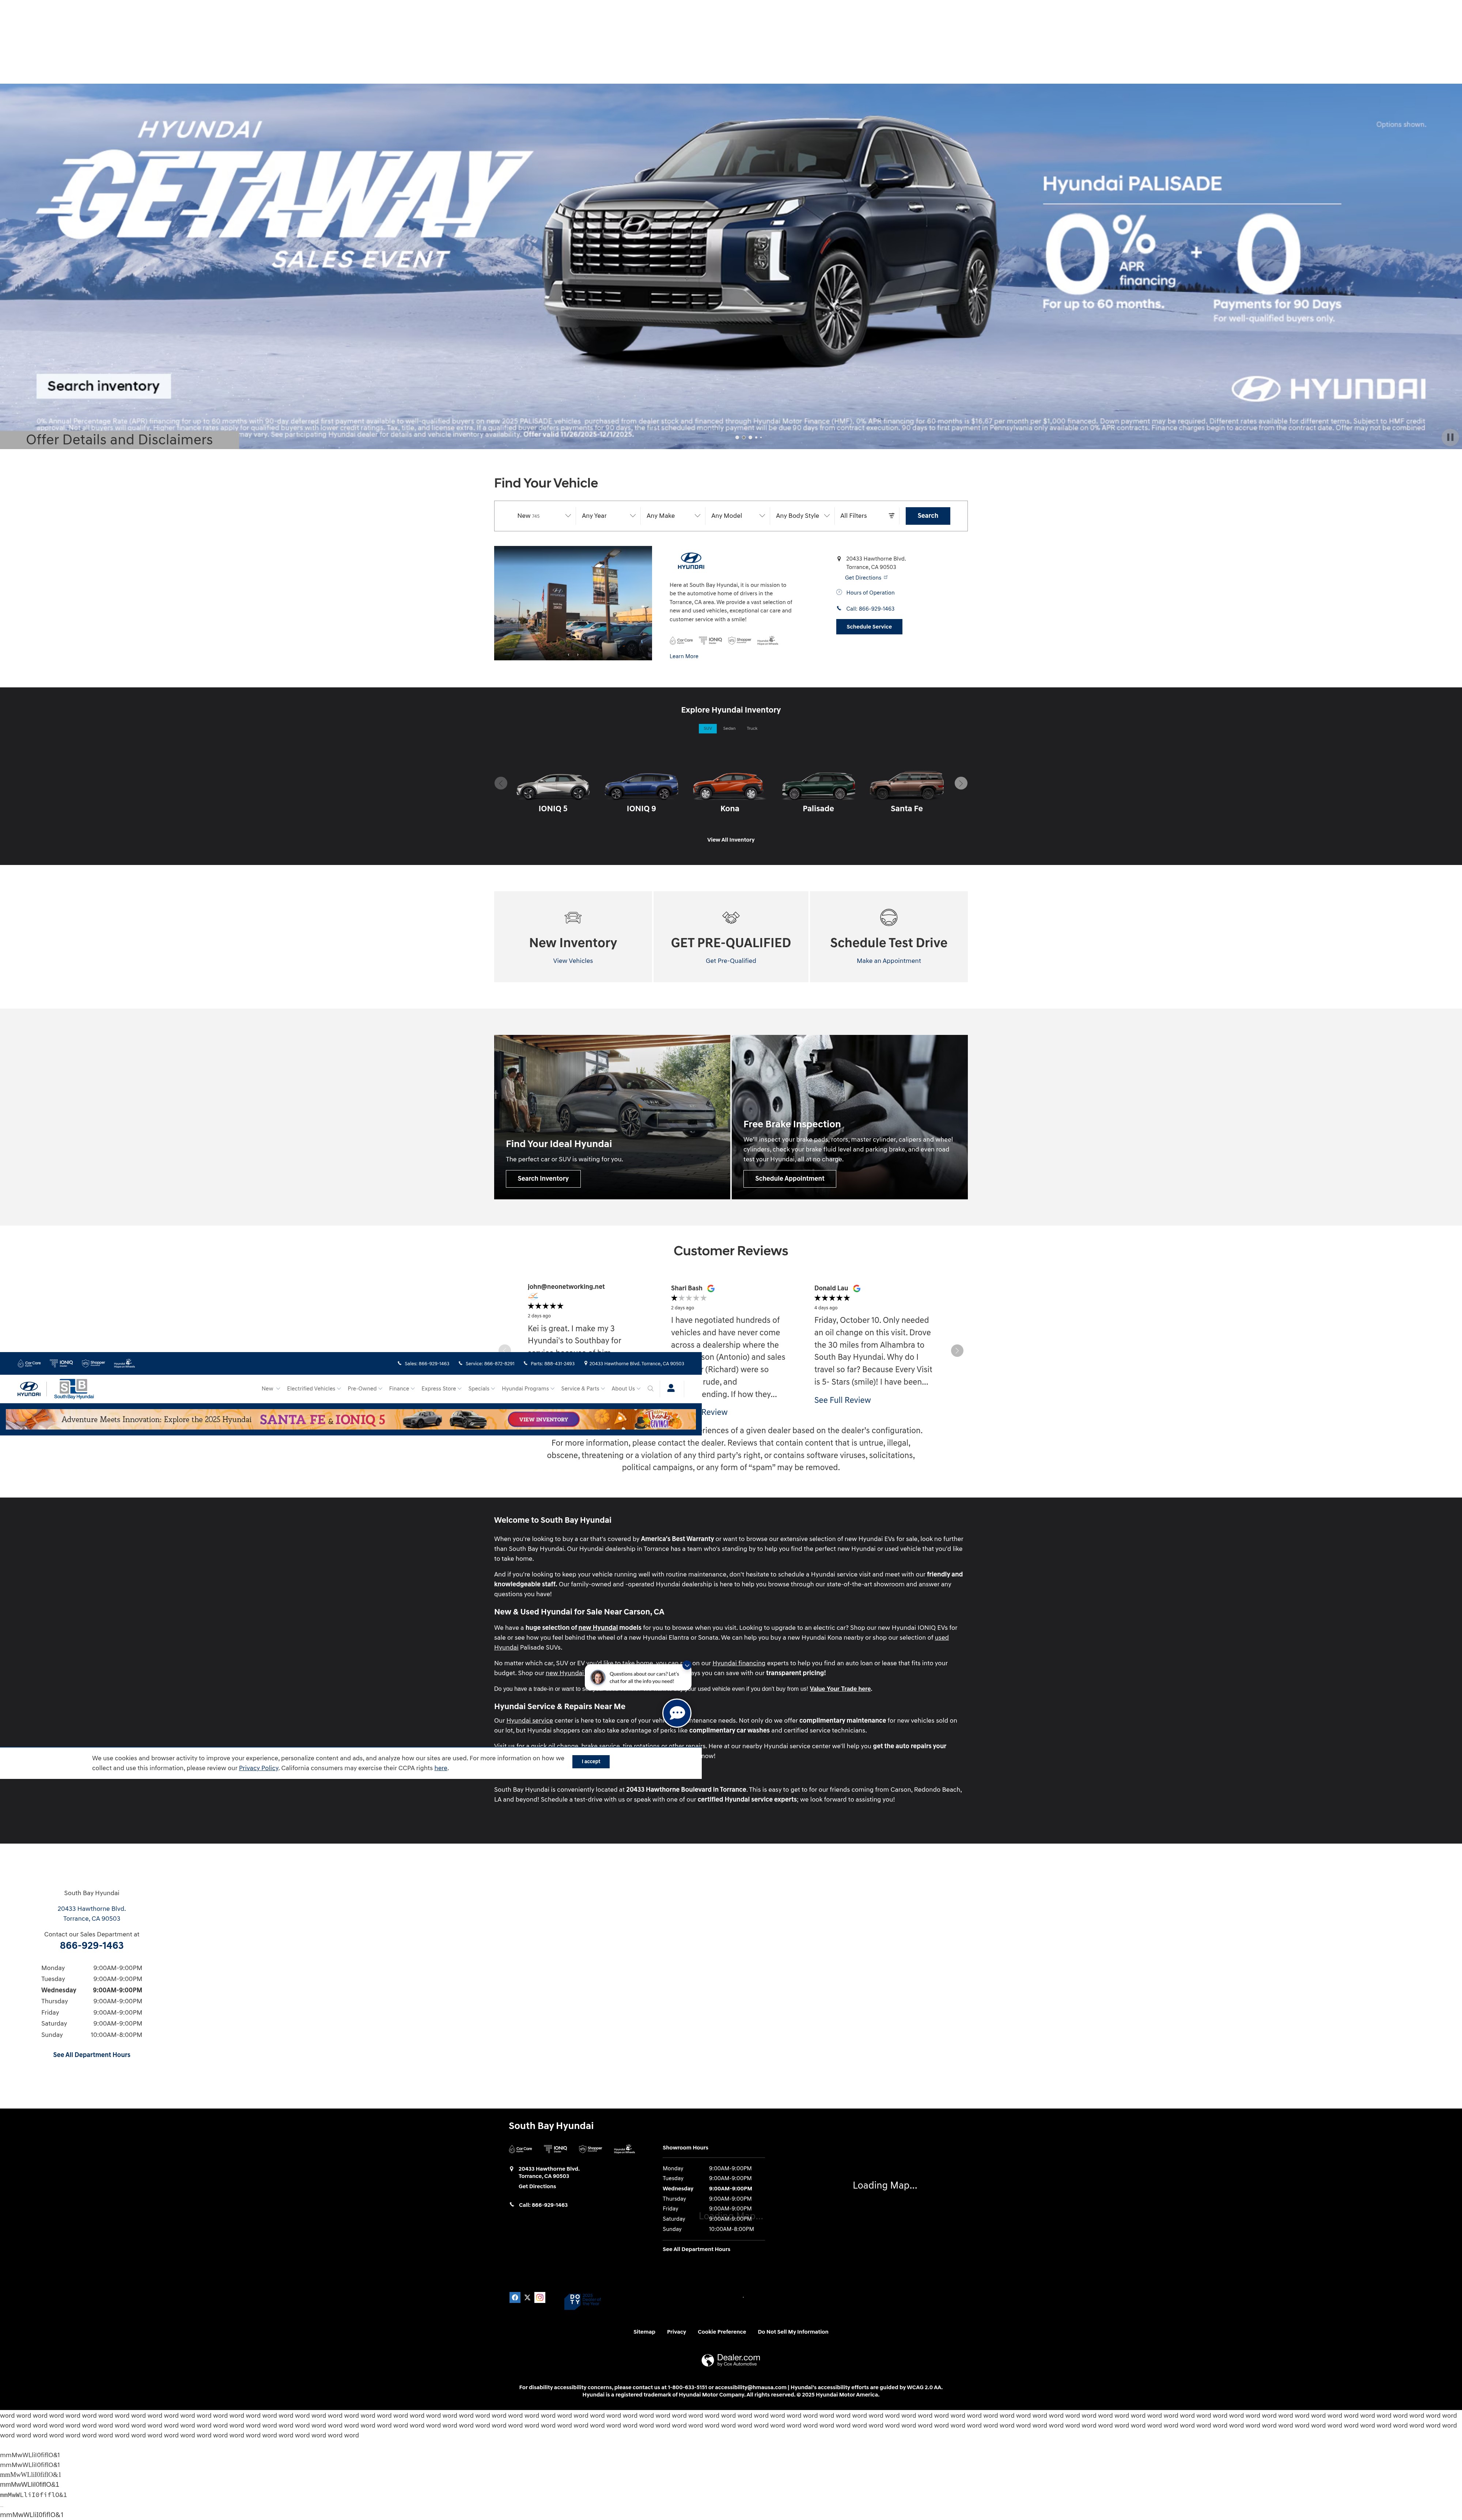Click Schedule Appointment on brake inspection card
This screenshot has height=2520, width=1462.
point(790,1178)
